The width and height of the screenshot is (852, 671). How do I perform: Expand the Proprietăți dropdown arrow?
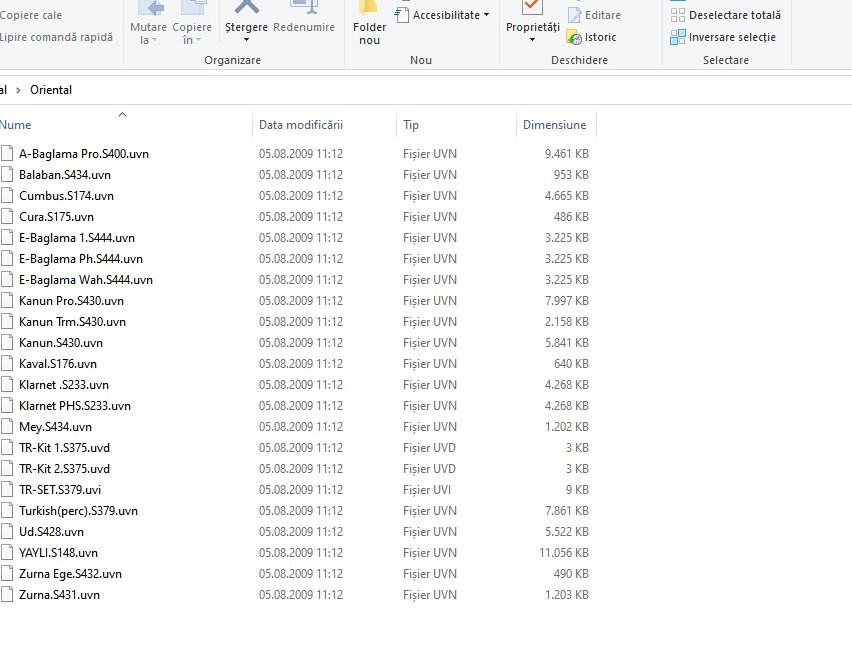[x=532, y=40]
